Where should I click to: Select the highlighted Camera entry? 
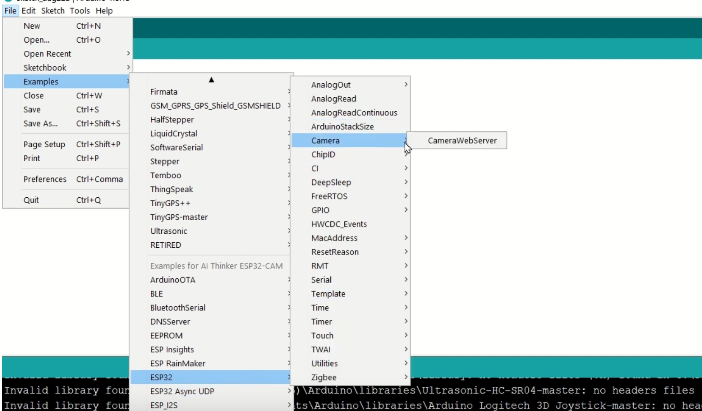tap(351, 140)
